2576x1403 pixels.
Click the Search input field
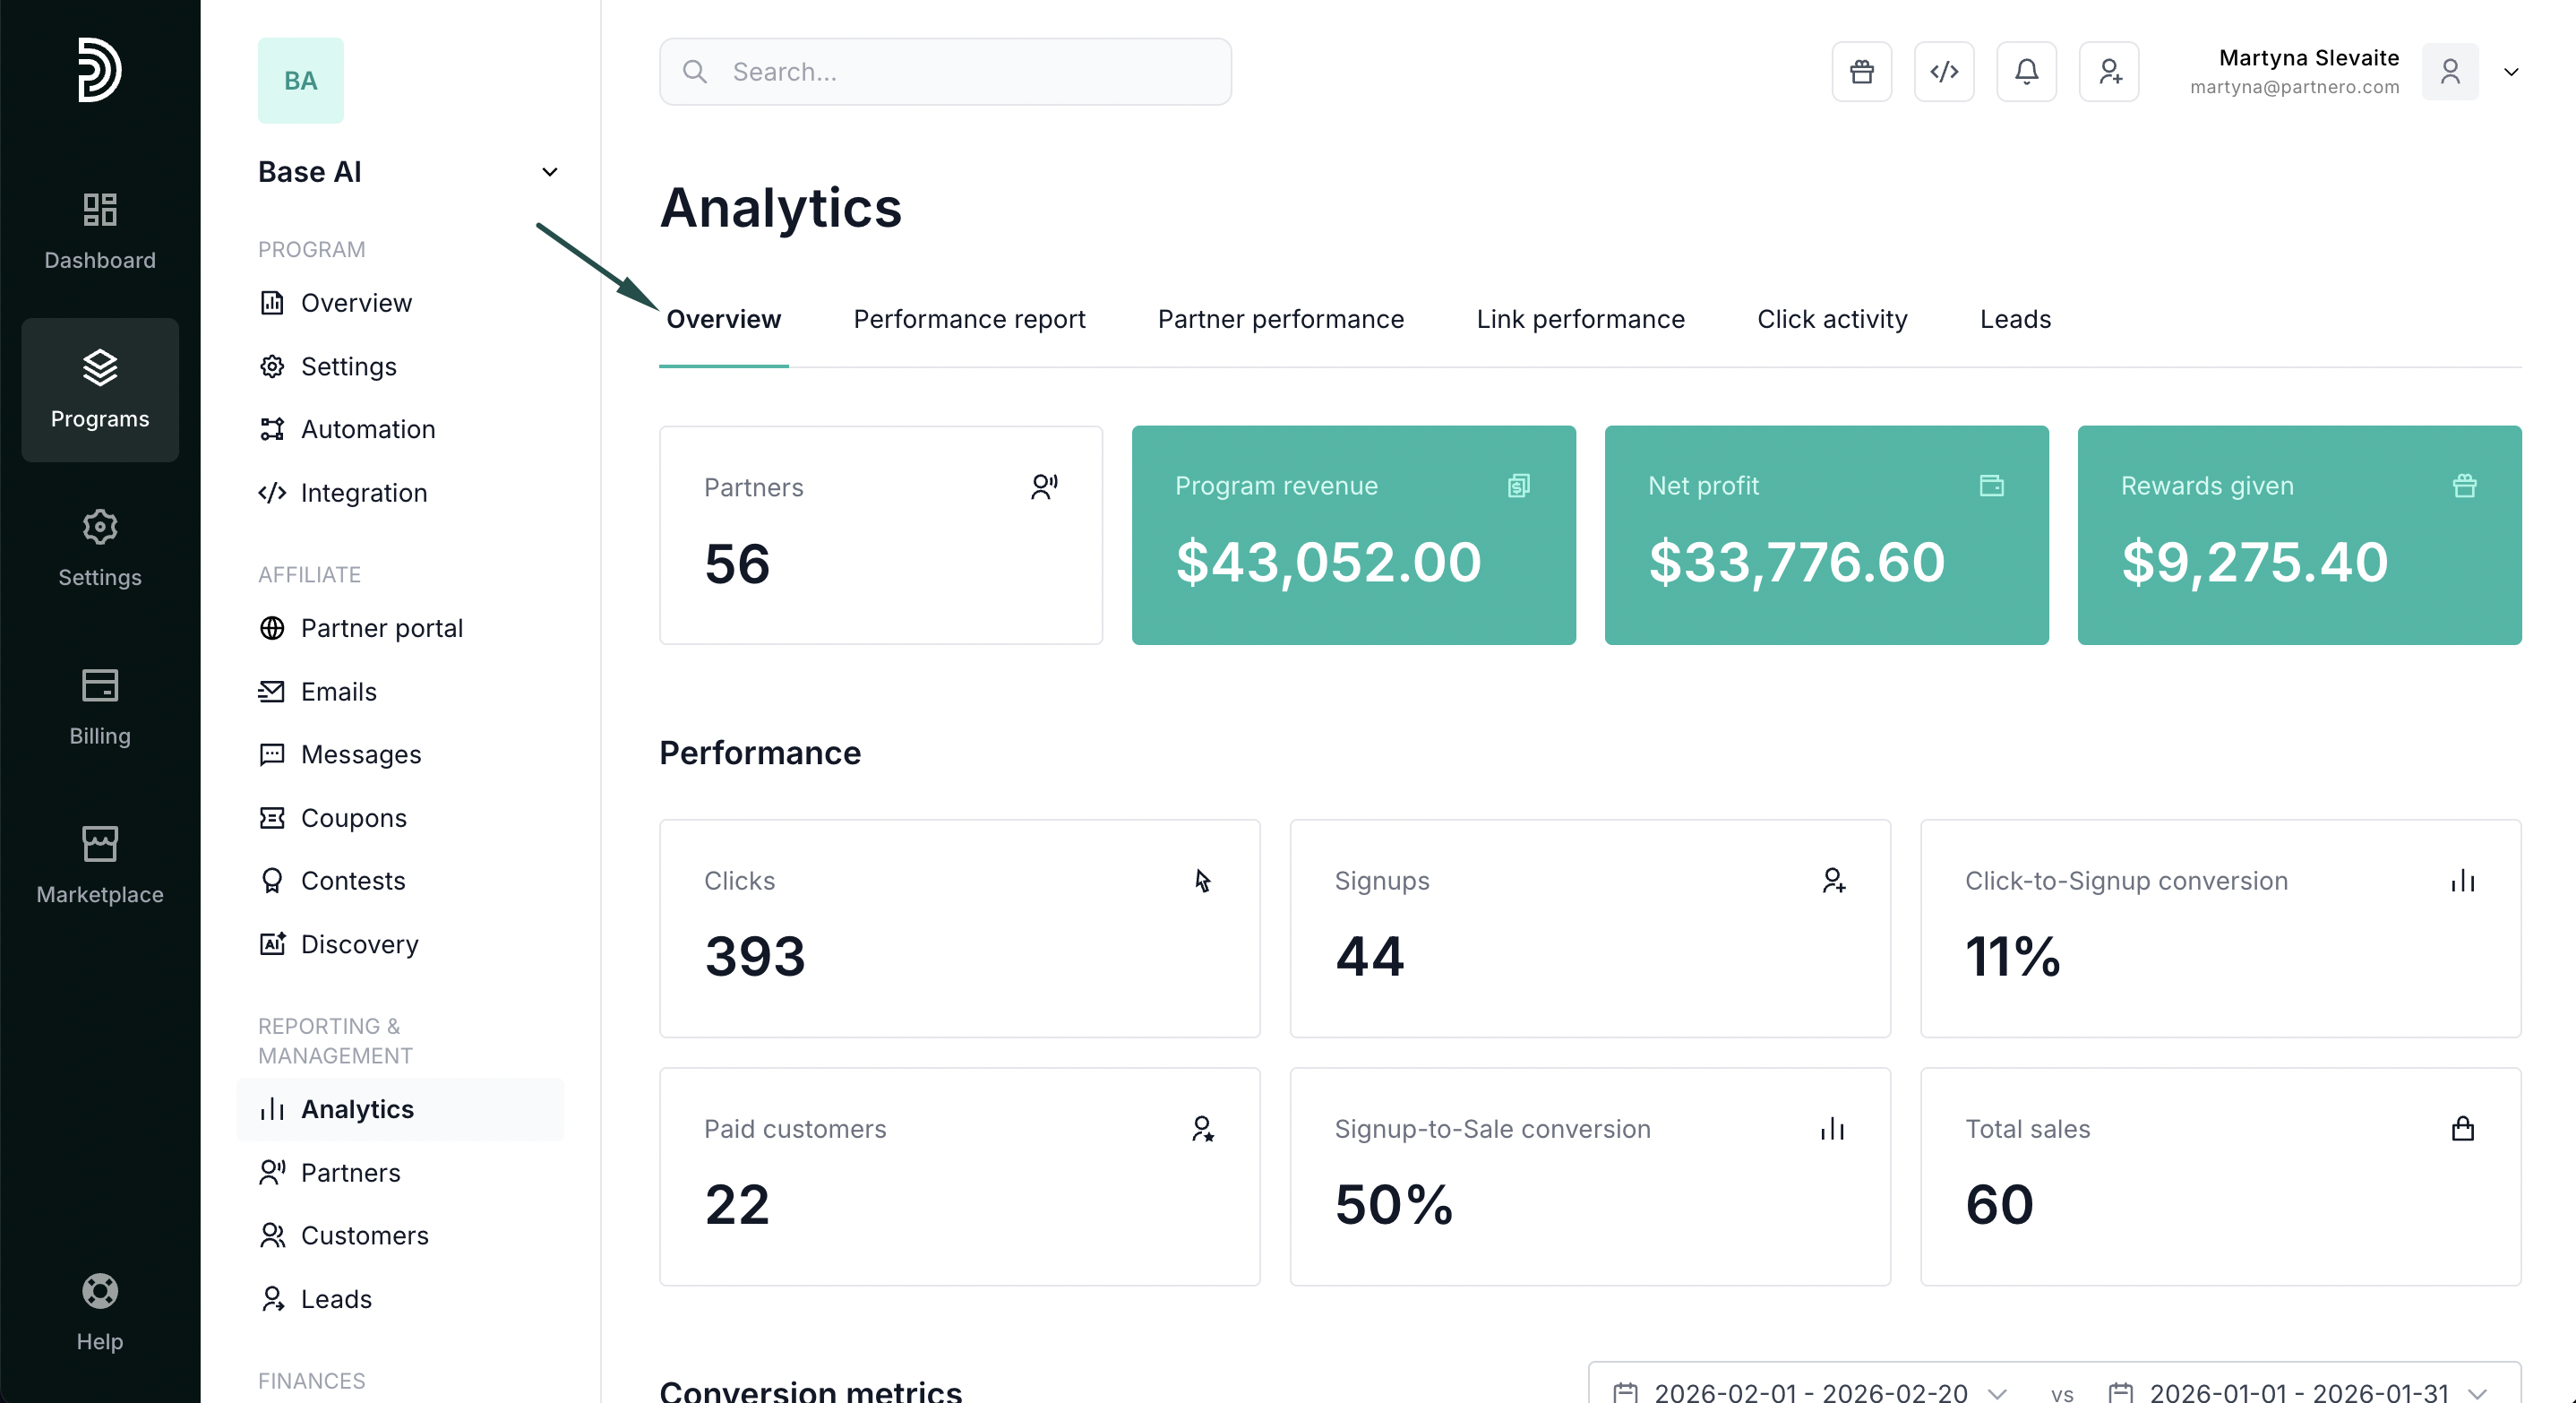[x=944, y=72]
